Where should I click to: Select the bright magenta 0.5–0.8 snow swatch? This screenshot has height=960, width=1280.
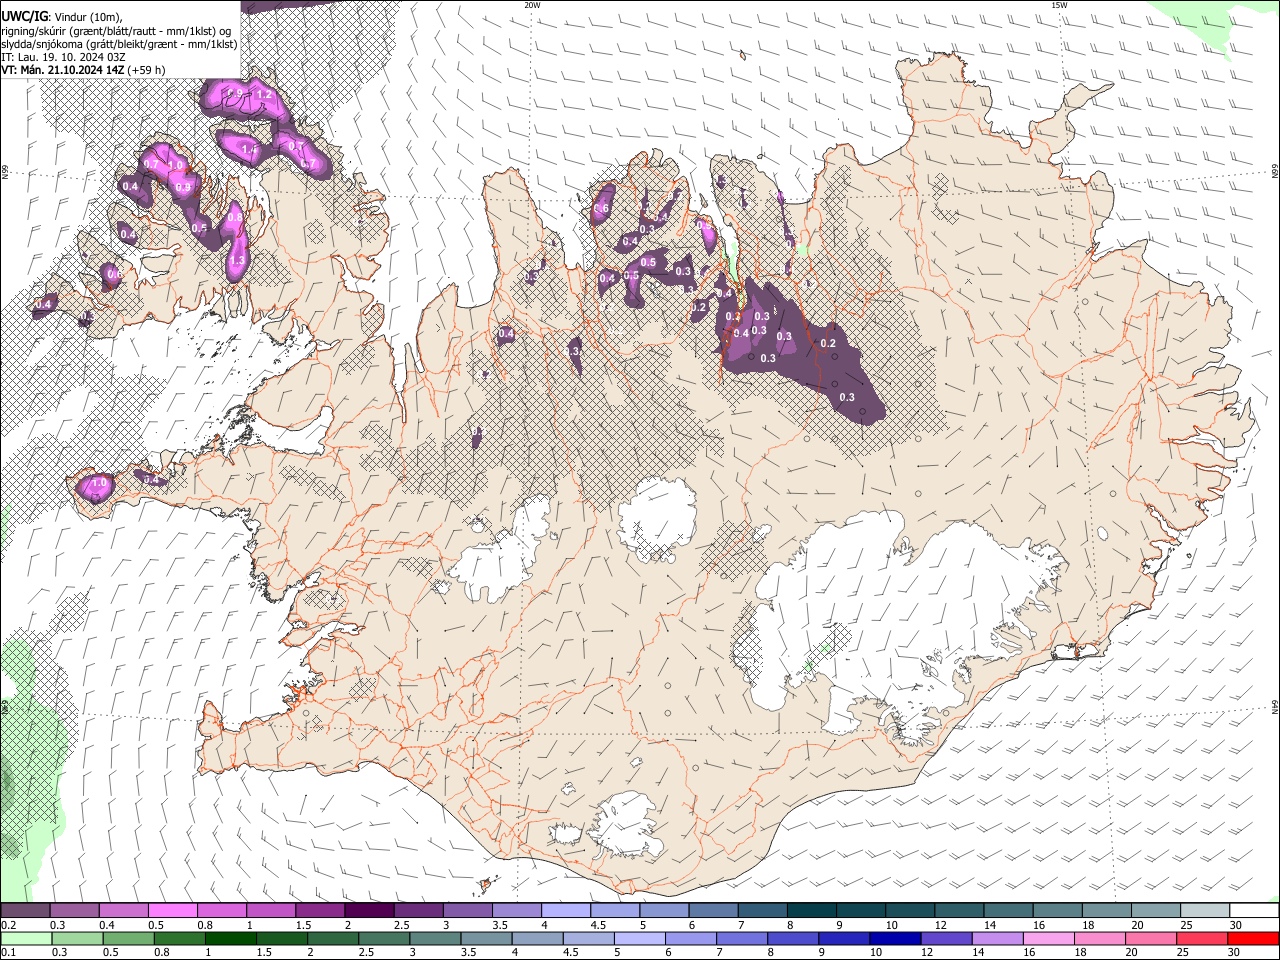[x=172, y=911]
